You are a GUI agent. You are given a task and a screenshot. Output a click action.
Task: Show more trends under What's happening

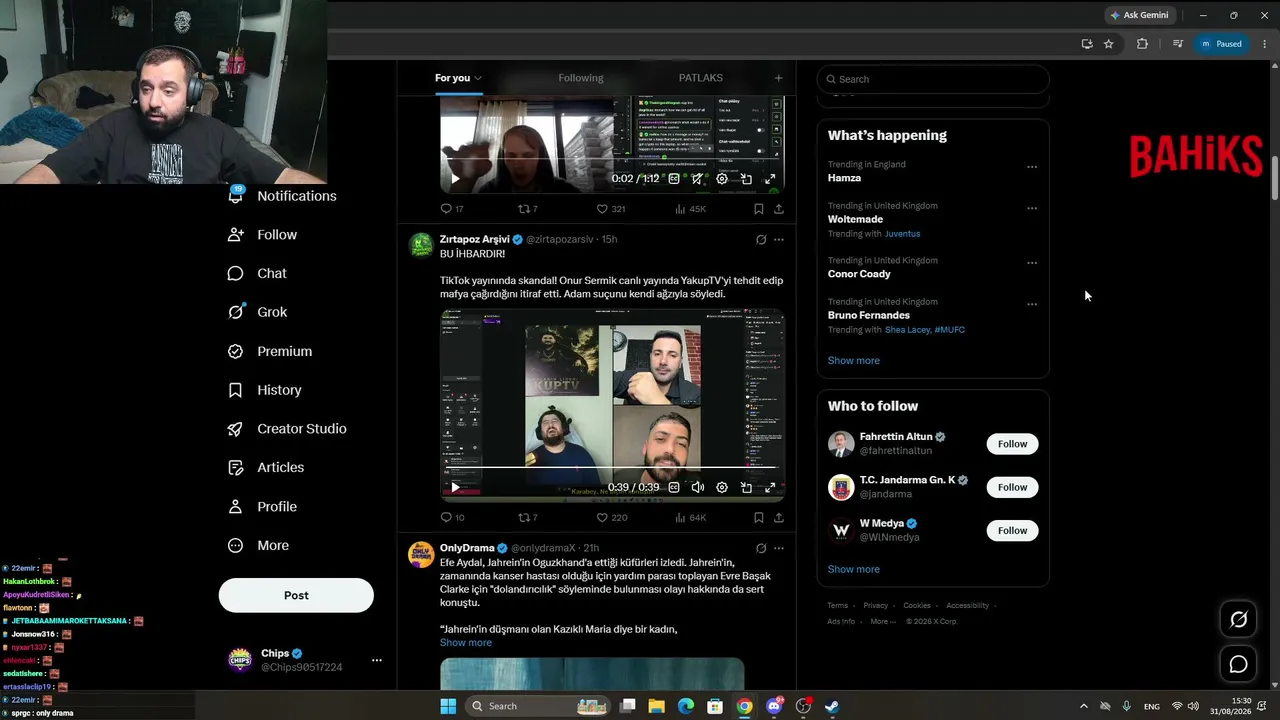[x=854, y=360]
